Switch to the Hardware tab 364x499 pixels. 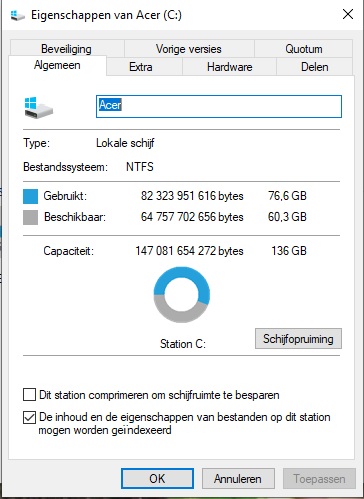(x=229, y=67)
